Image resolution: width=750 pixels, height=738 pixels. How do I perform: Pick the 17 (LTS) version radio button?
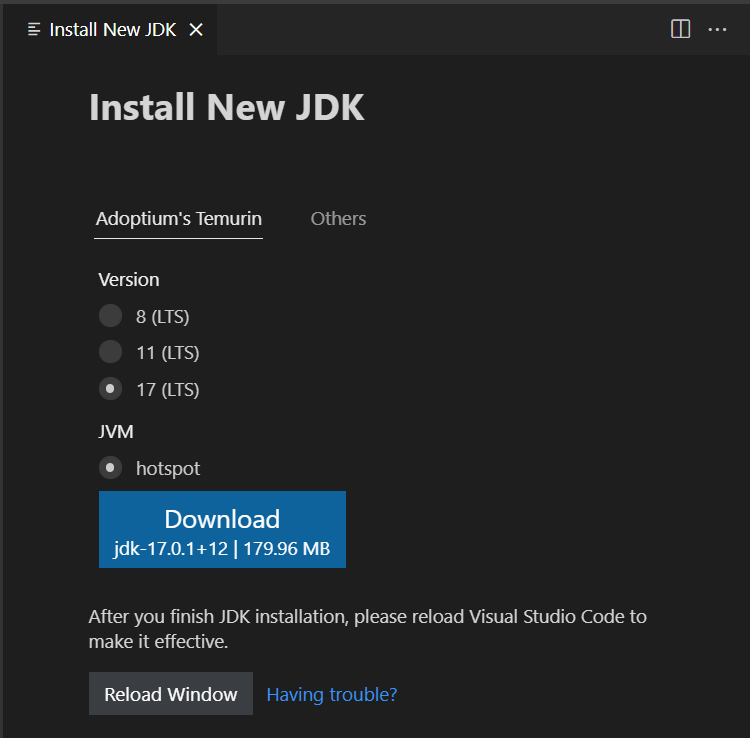[110, 389]
